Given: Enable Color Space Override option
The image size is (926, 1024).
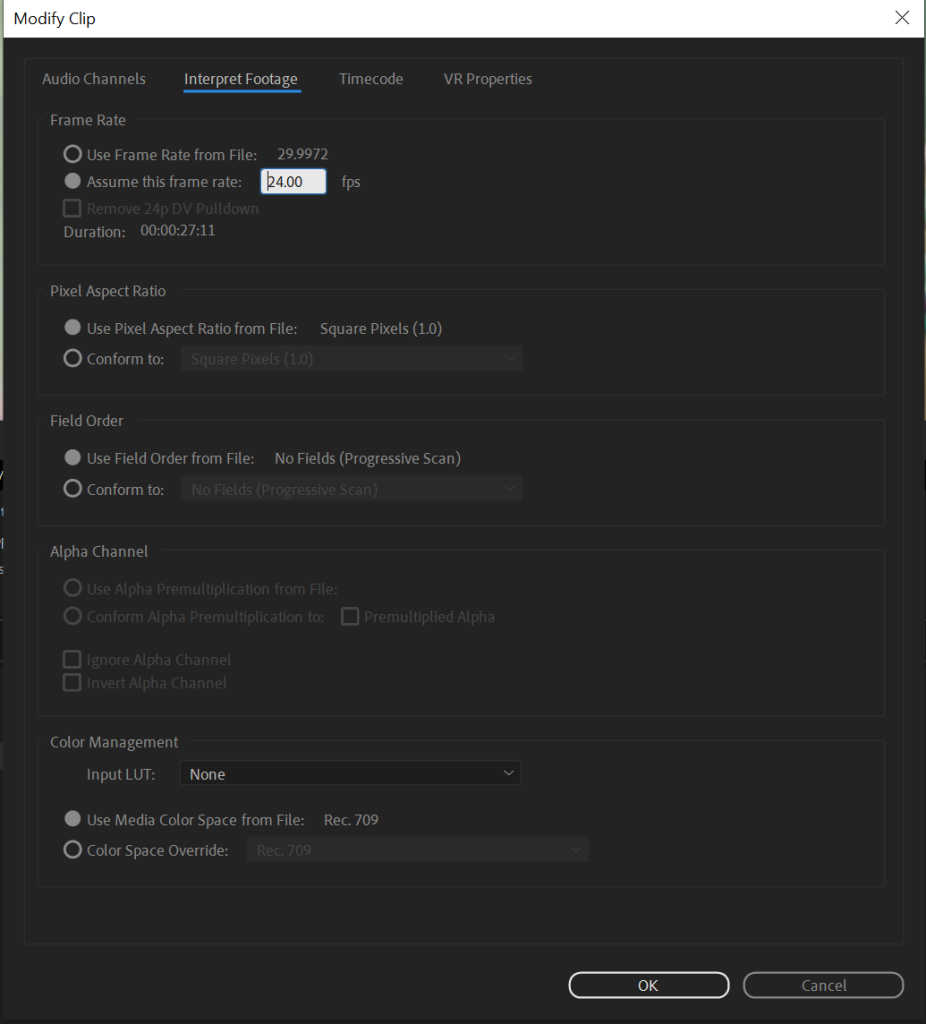Looking at the screenshot, I should pos(73,850).
